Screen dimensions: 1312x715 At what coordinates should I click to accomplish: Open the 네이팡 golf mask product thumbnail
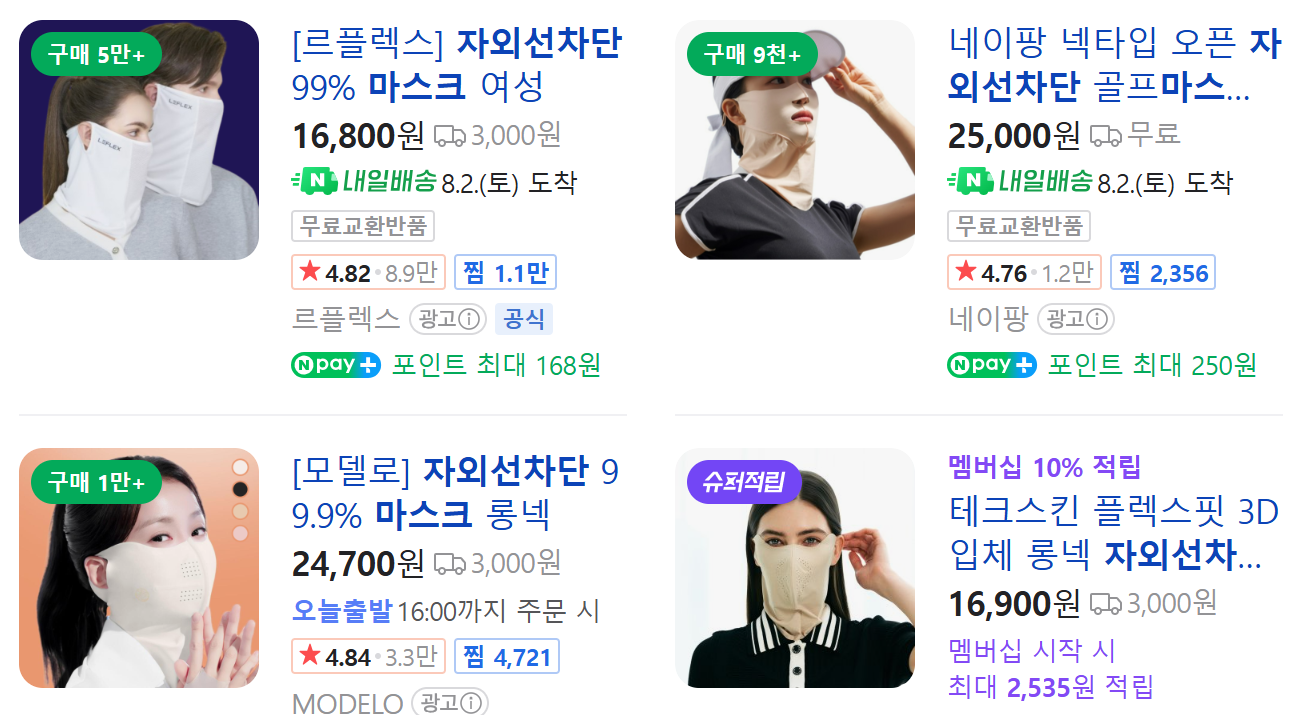pyautogui.click(x=795, y=140)
